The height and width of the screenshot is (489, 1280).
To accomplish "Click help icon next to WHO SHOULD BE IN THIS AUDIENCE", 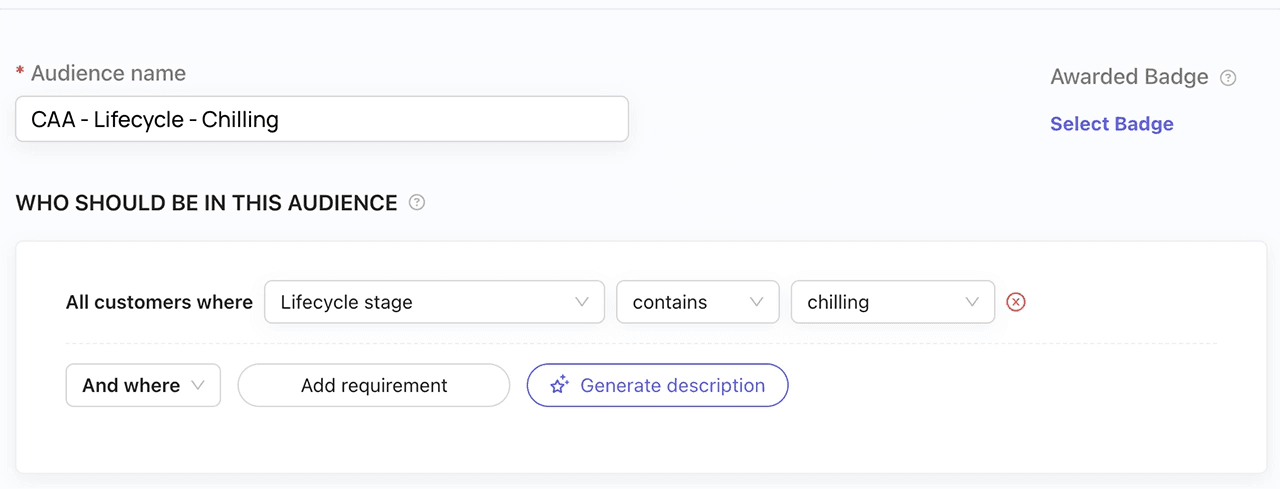I will [417, 203].
